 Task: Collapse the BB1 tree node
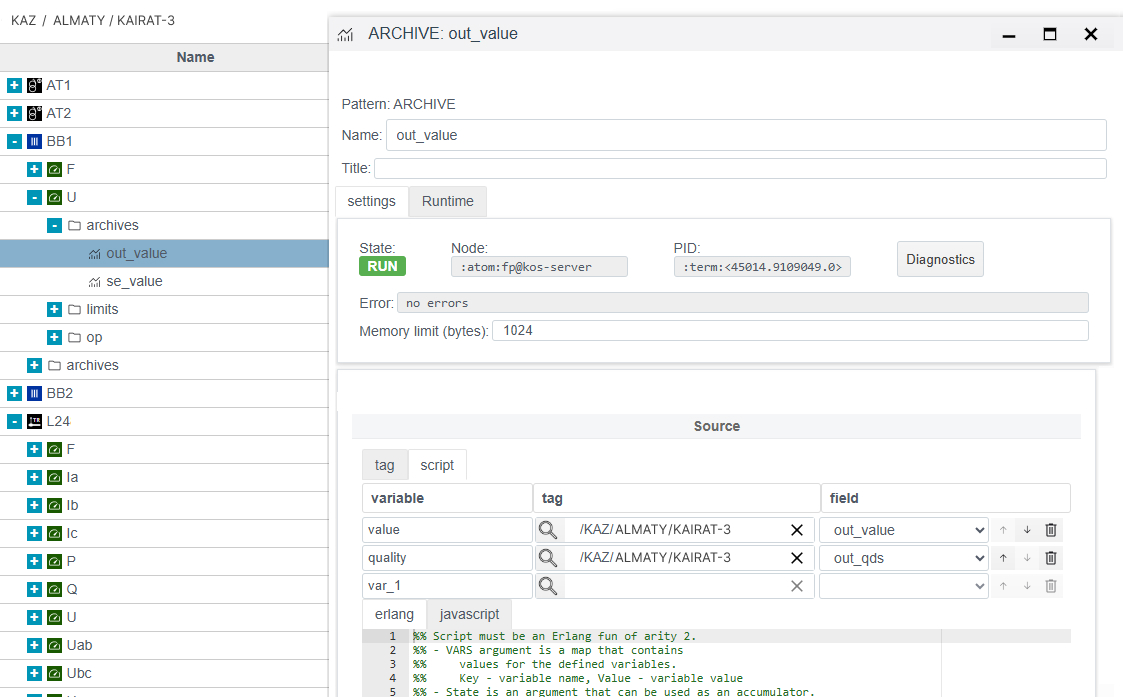click(14, 142)
